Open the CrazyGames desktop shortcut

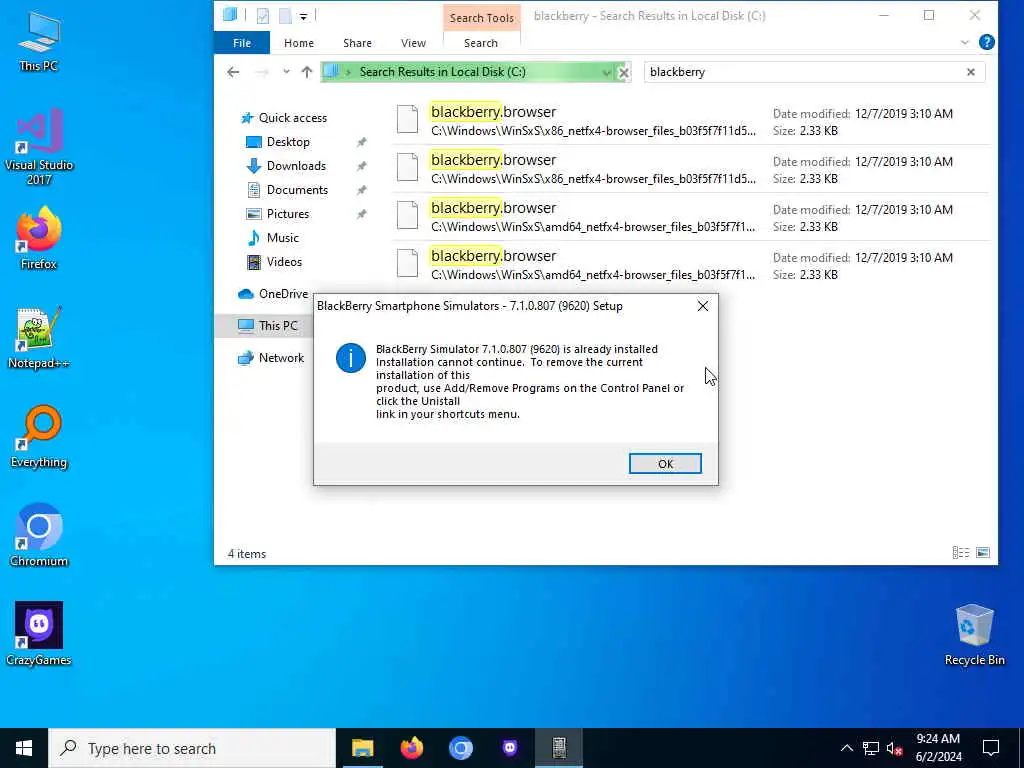coord(39,633)
